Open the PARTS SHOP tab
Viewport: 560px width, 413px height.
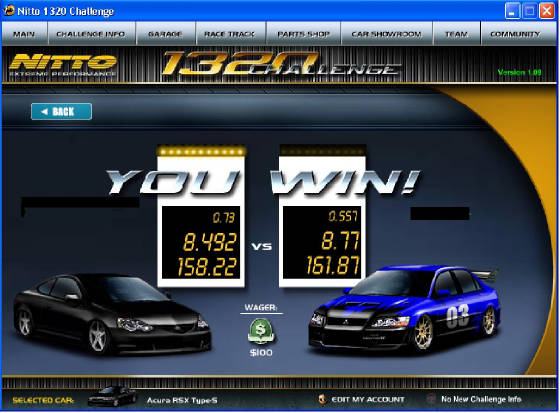(x=304, y=34)
